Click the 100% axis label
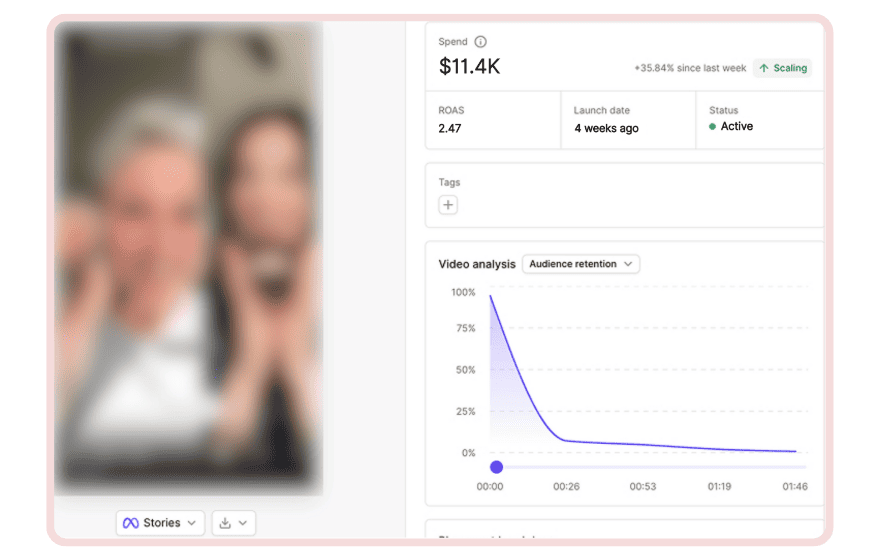The image size is (880, 560). tap(463, 292)
